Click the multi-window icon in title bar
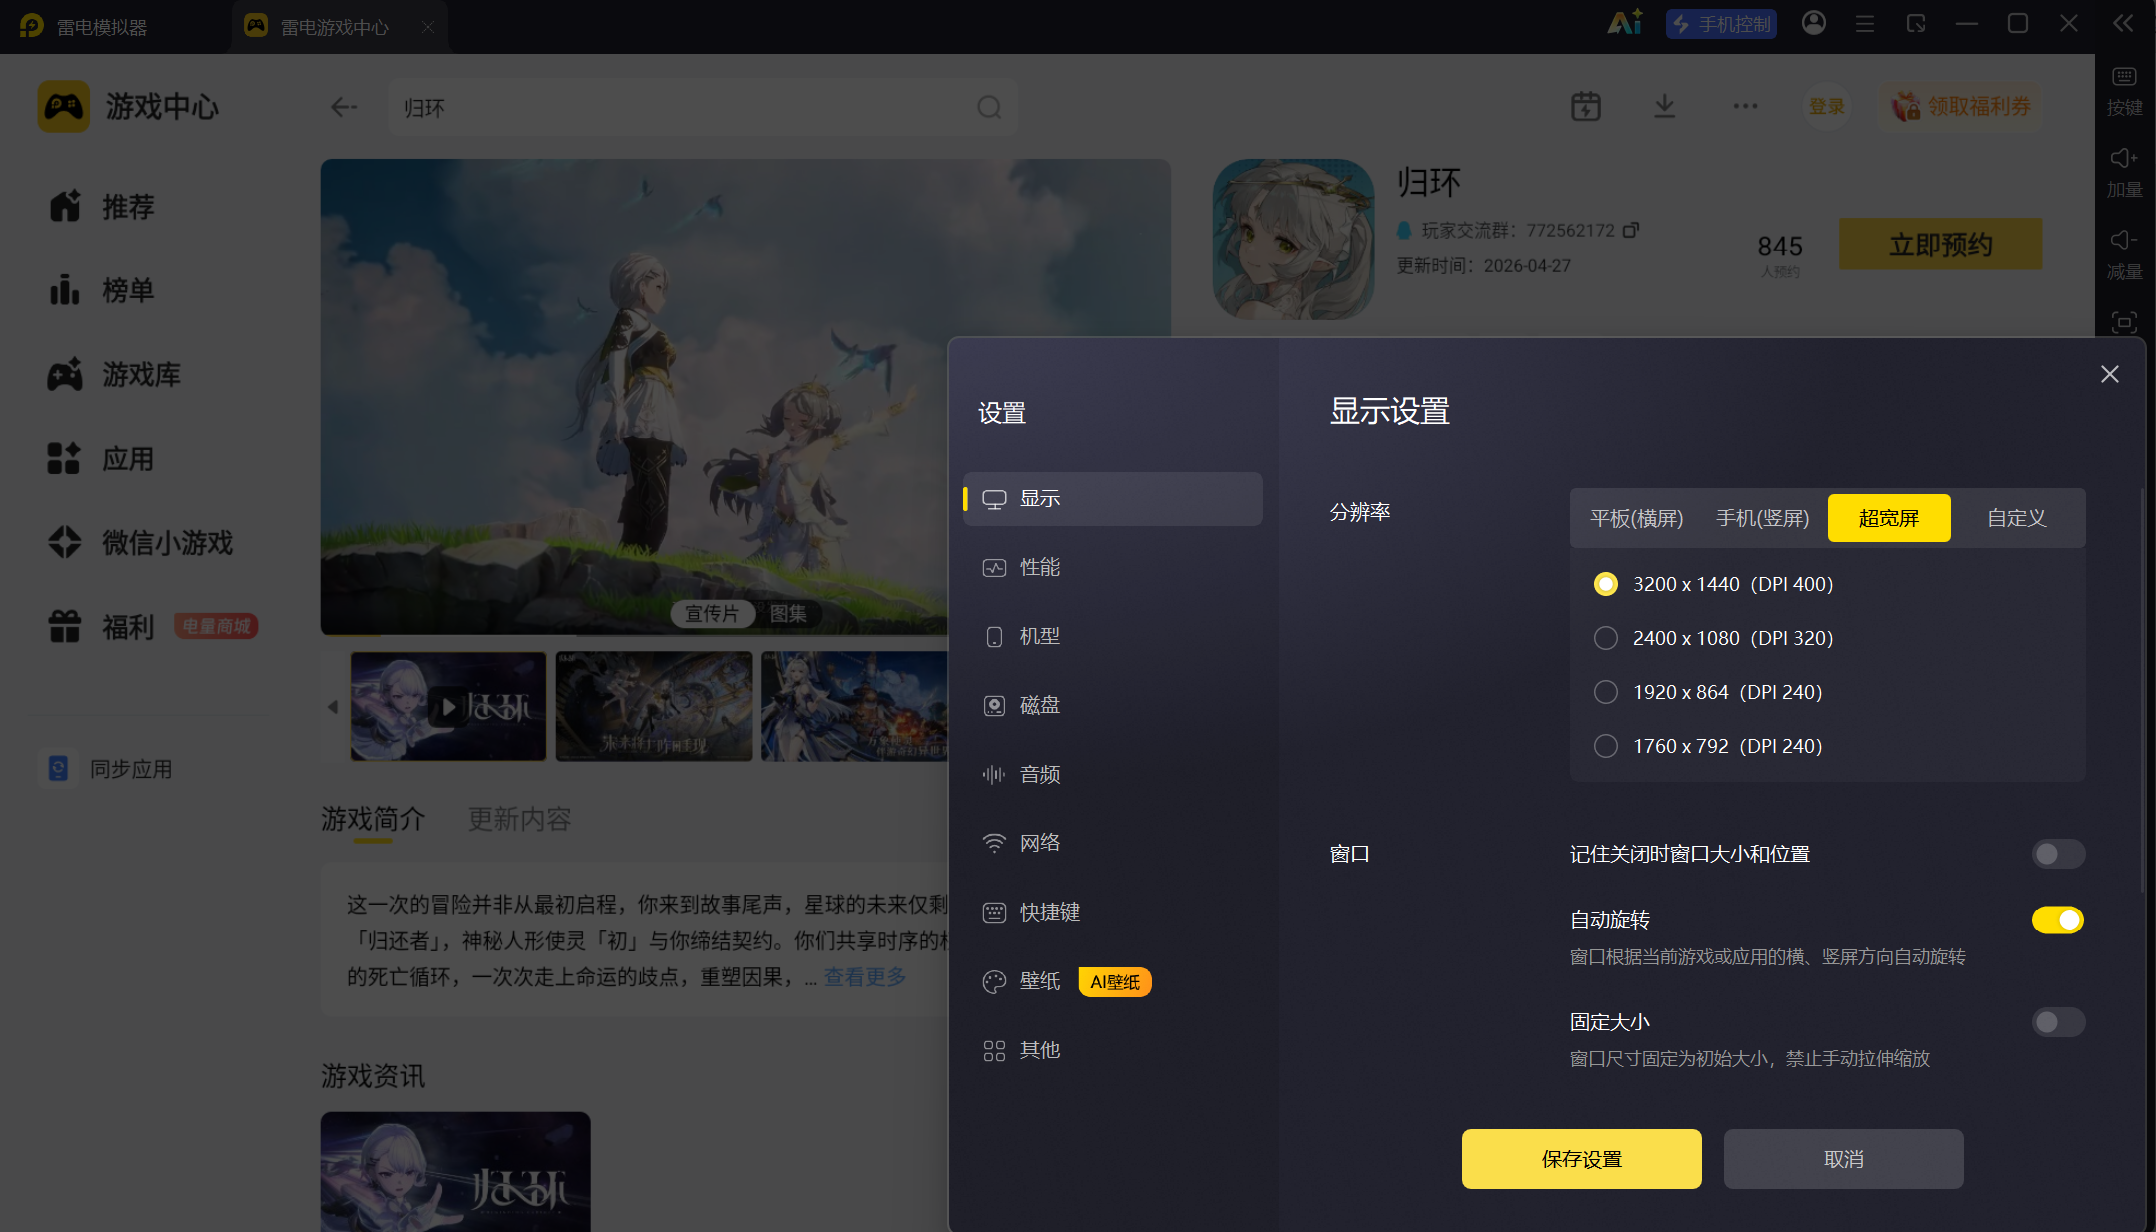The width and height of the screenshot is (2156, 1232). coord(1916,23)
